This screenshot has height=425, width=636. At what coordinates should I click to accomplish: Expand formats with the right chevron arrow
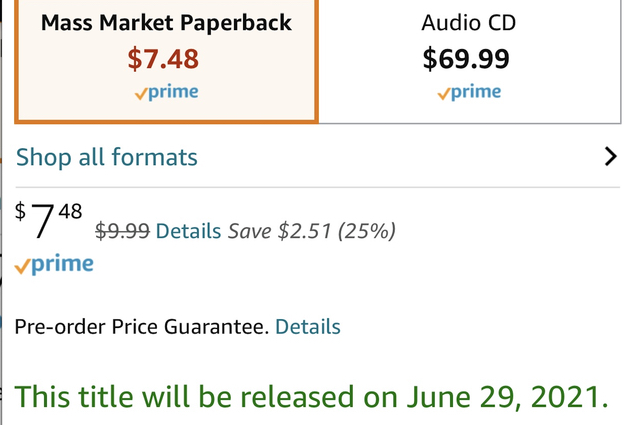click(x=611, y=157)
